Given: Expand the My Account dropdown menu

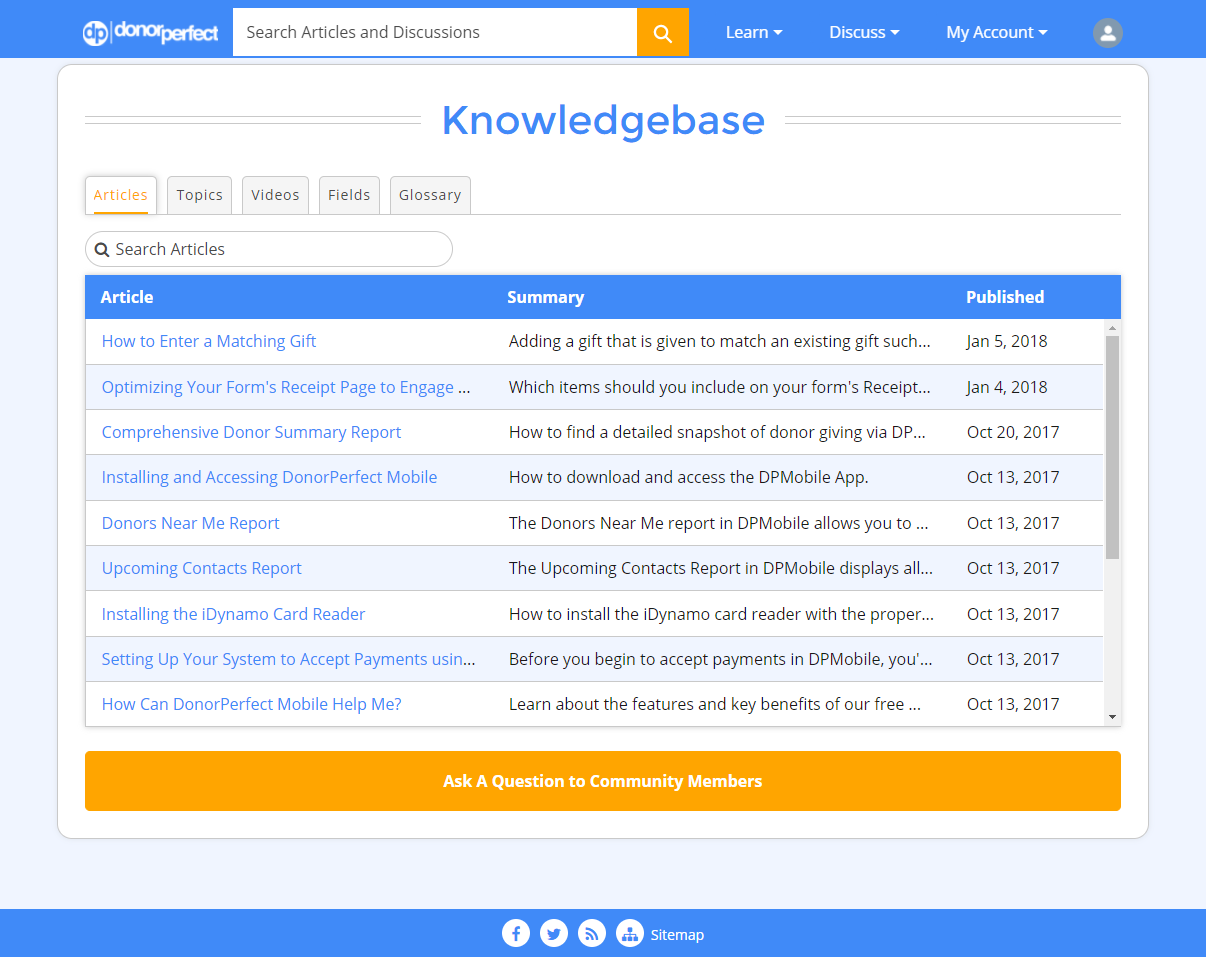Looking at the screenshot, I should coord(997,32).
